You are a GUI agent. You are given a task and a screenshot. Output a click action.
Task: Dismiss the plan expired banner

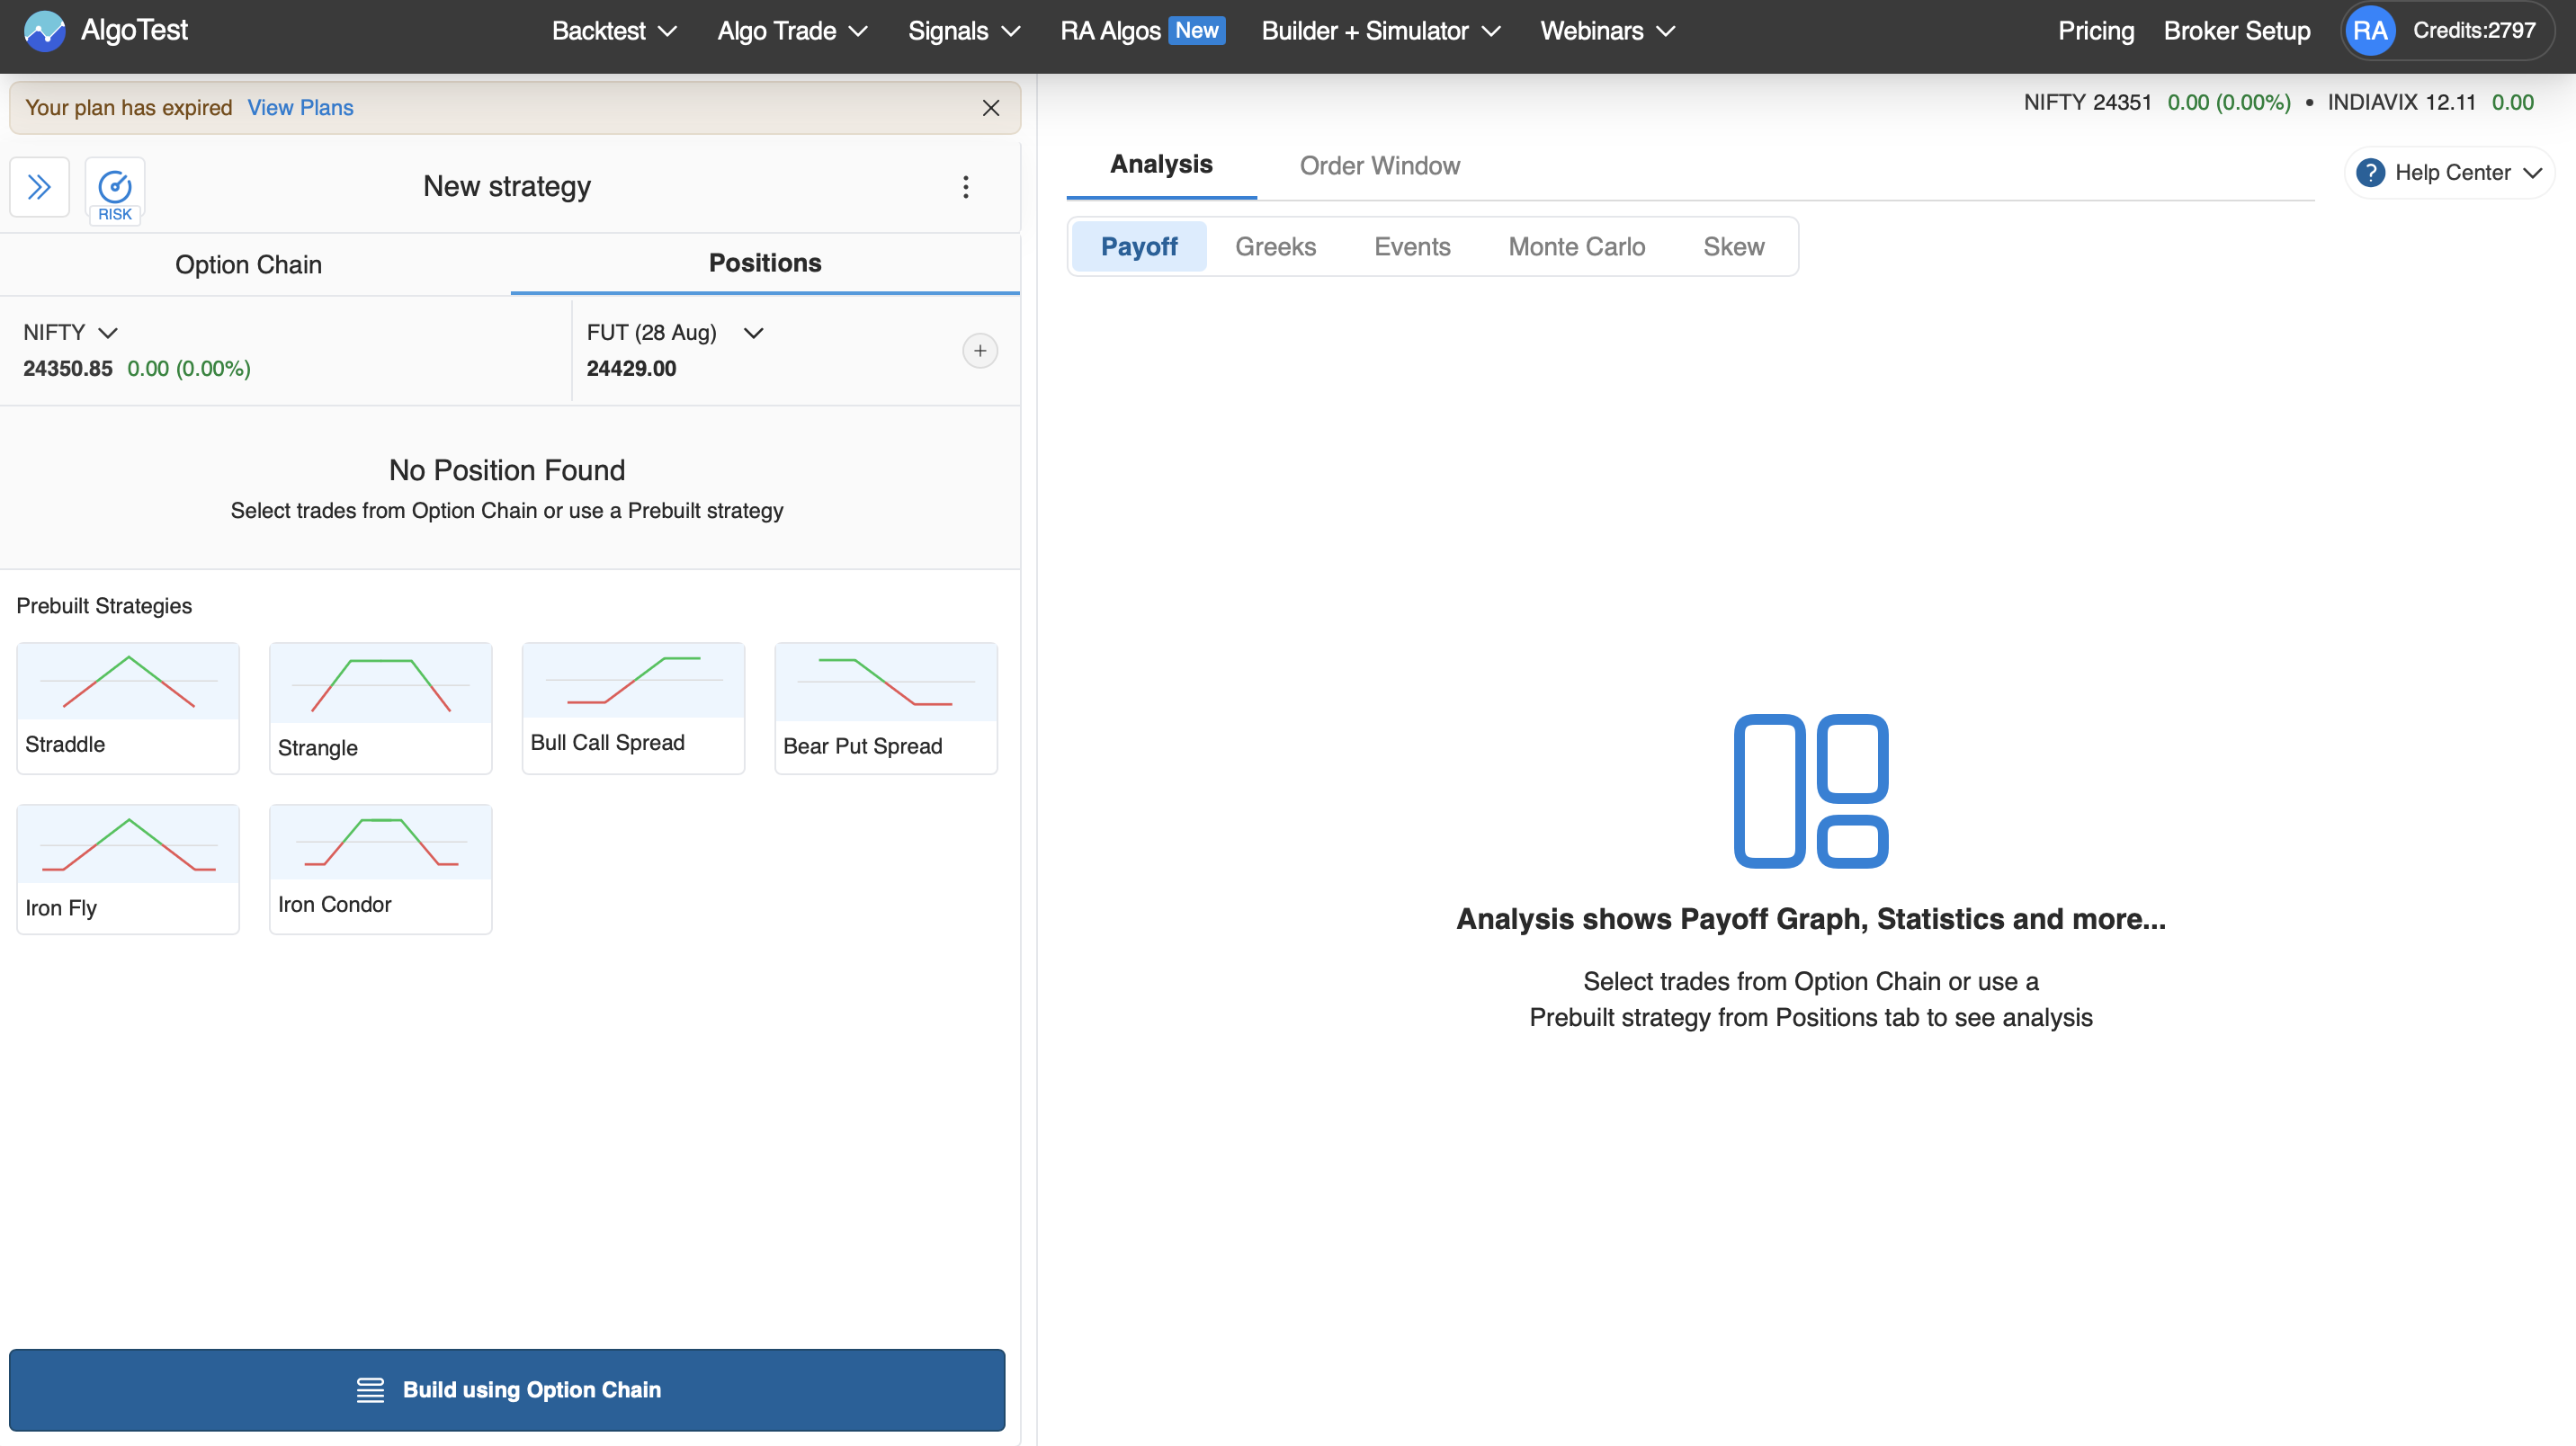coord(990,108)
